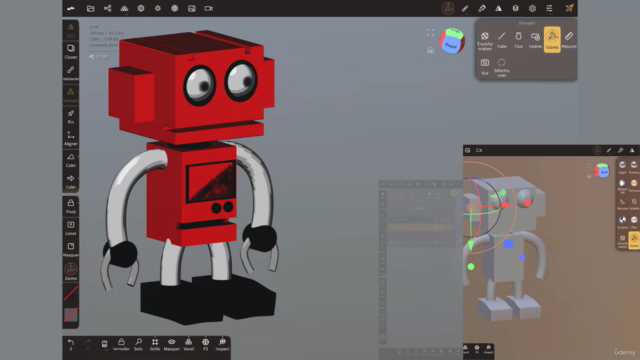Click the Undo arrow in bottom bar
Image resolution: width=640 pixels, height=360 pixels.
[x=71, y=344]
